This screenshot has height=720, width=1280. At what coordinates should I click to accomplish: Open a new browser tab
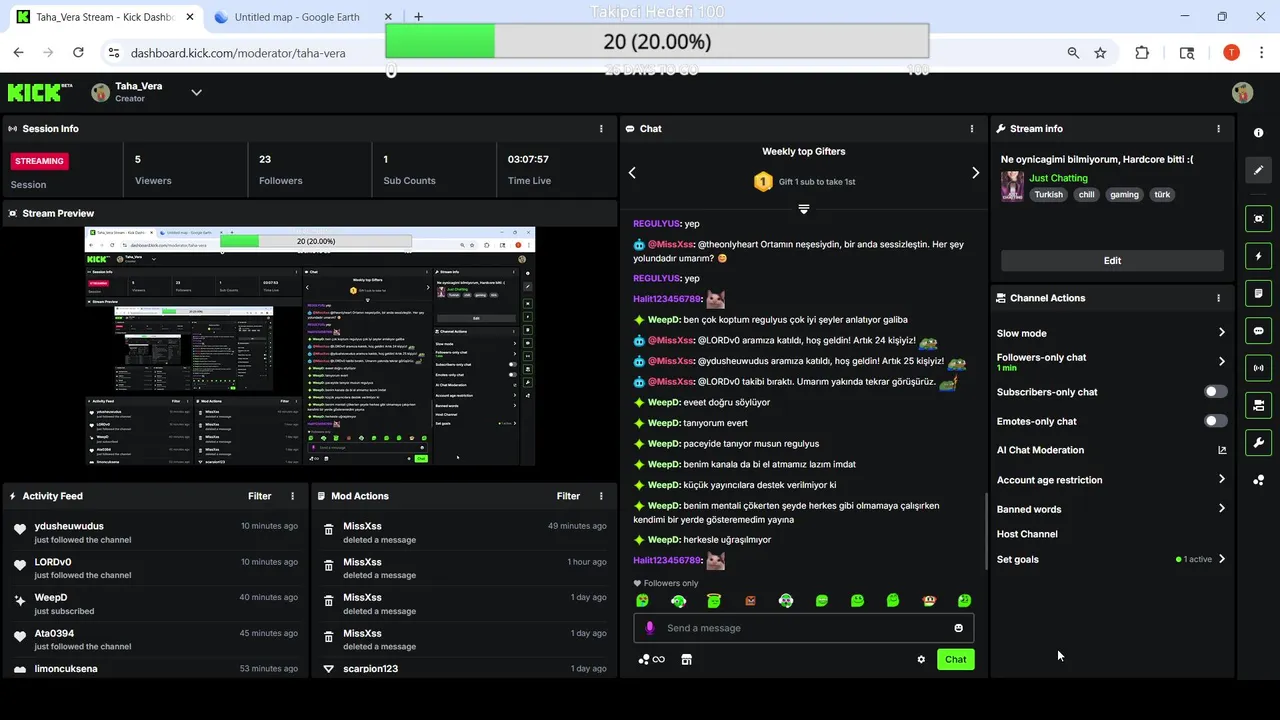click(x=418, y=17)
